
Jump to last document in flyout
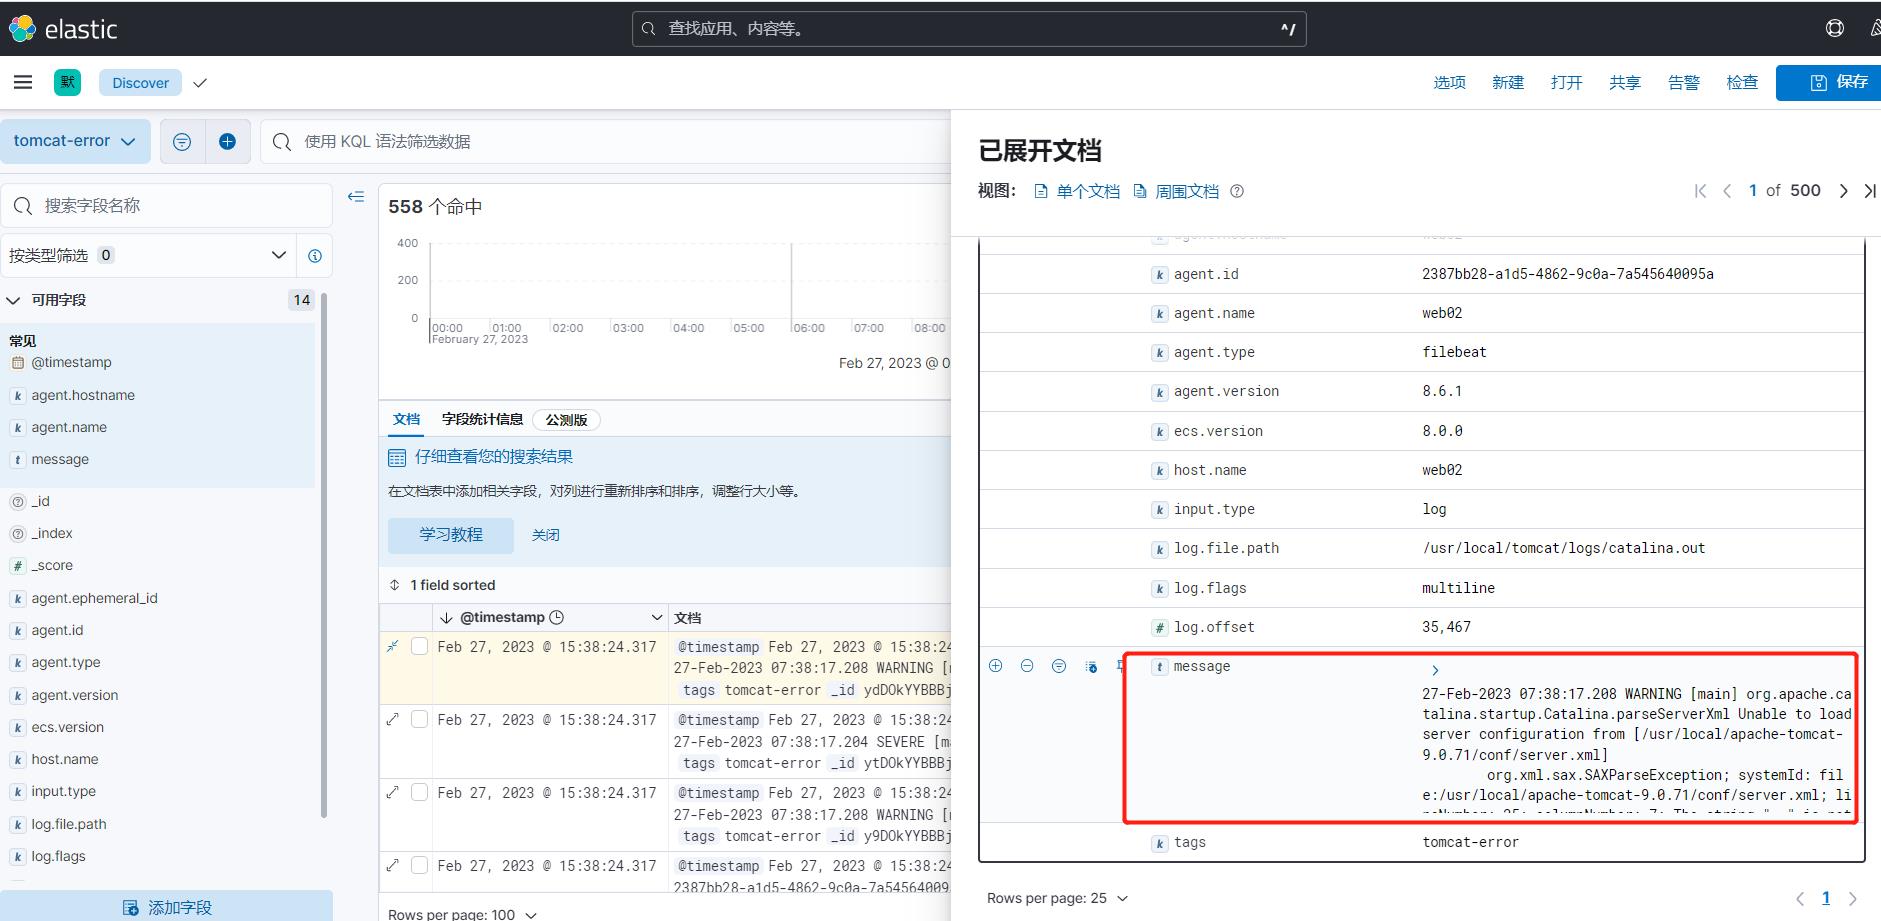coord(1870,191)
